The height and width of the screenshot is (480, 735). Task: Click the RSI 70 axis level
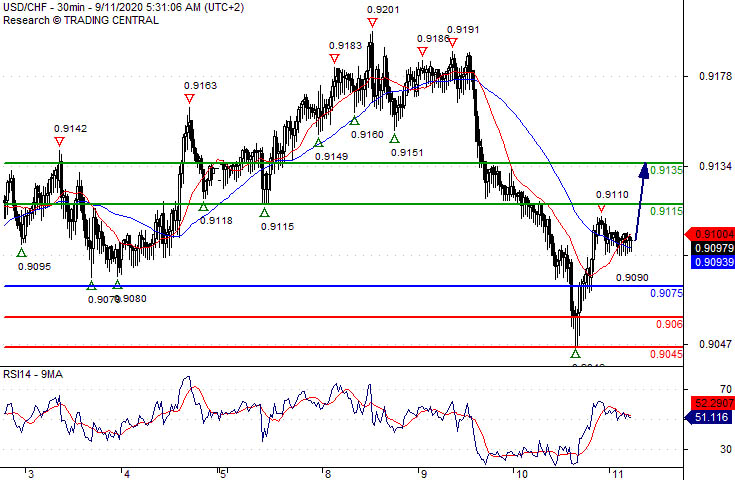726,389
